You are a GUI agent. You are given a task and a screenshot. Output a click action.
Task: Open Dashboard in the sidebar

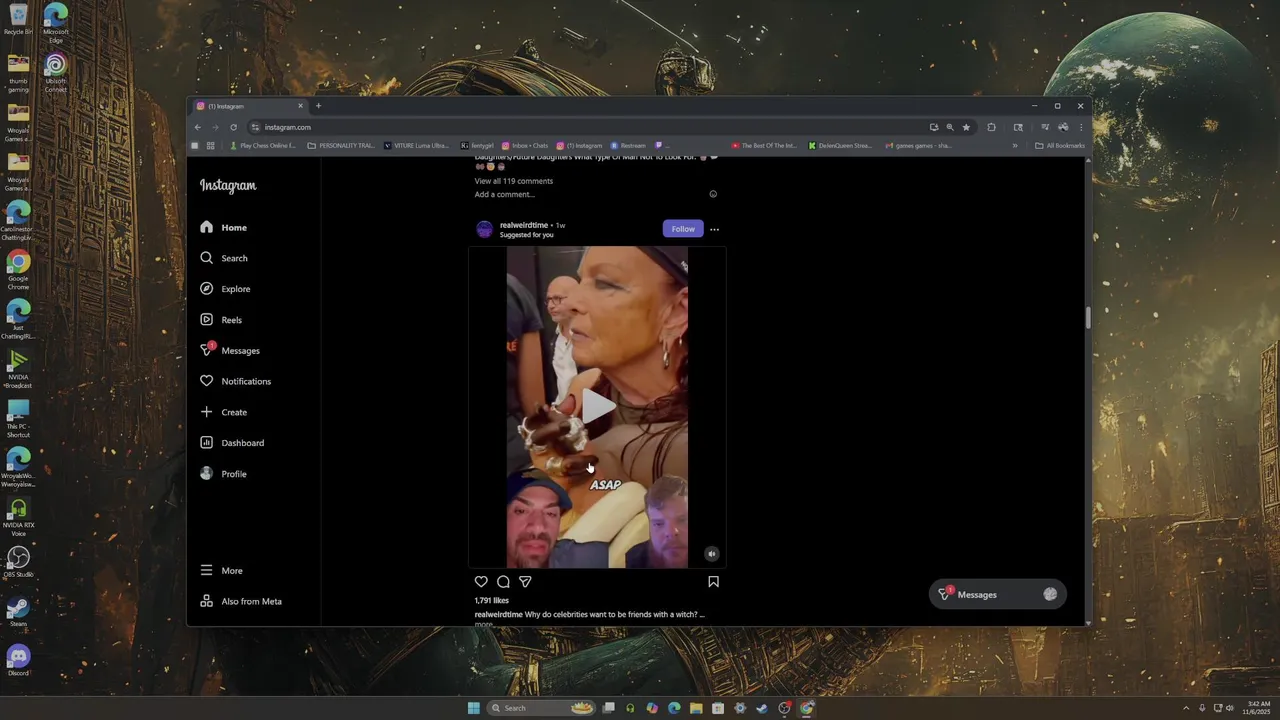[232, 443]
